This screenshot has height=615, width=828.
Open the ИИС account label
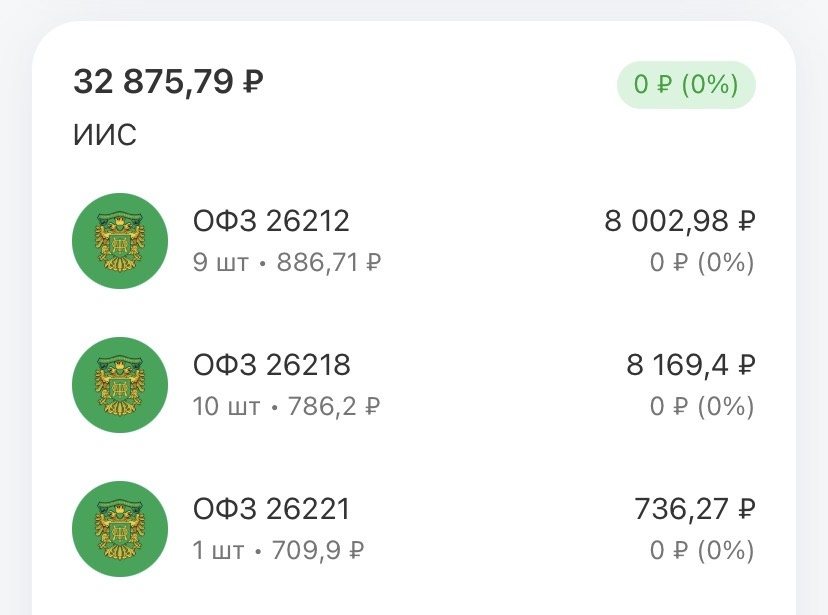(104, 135)
